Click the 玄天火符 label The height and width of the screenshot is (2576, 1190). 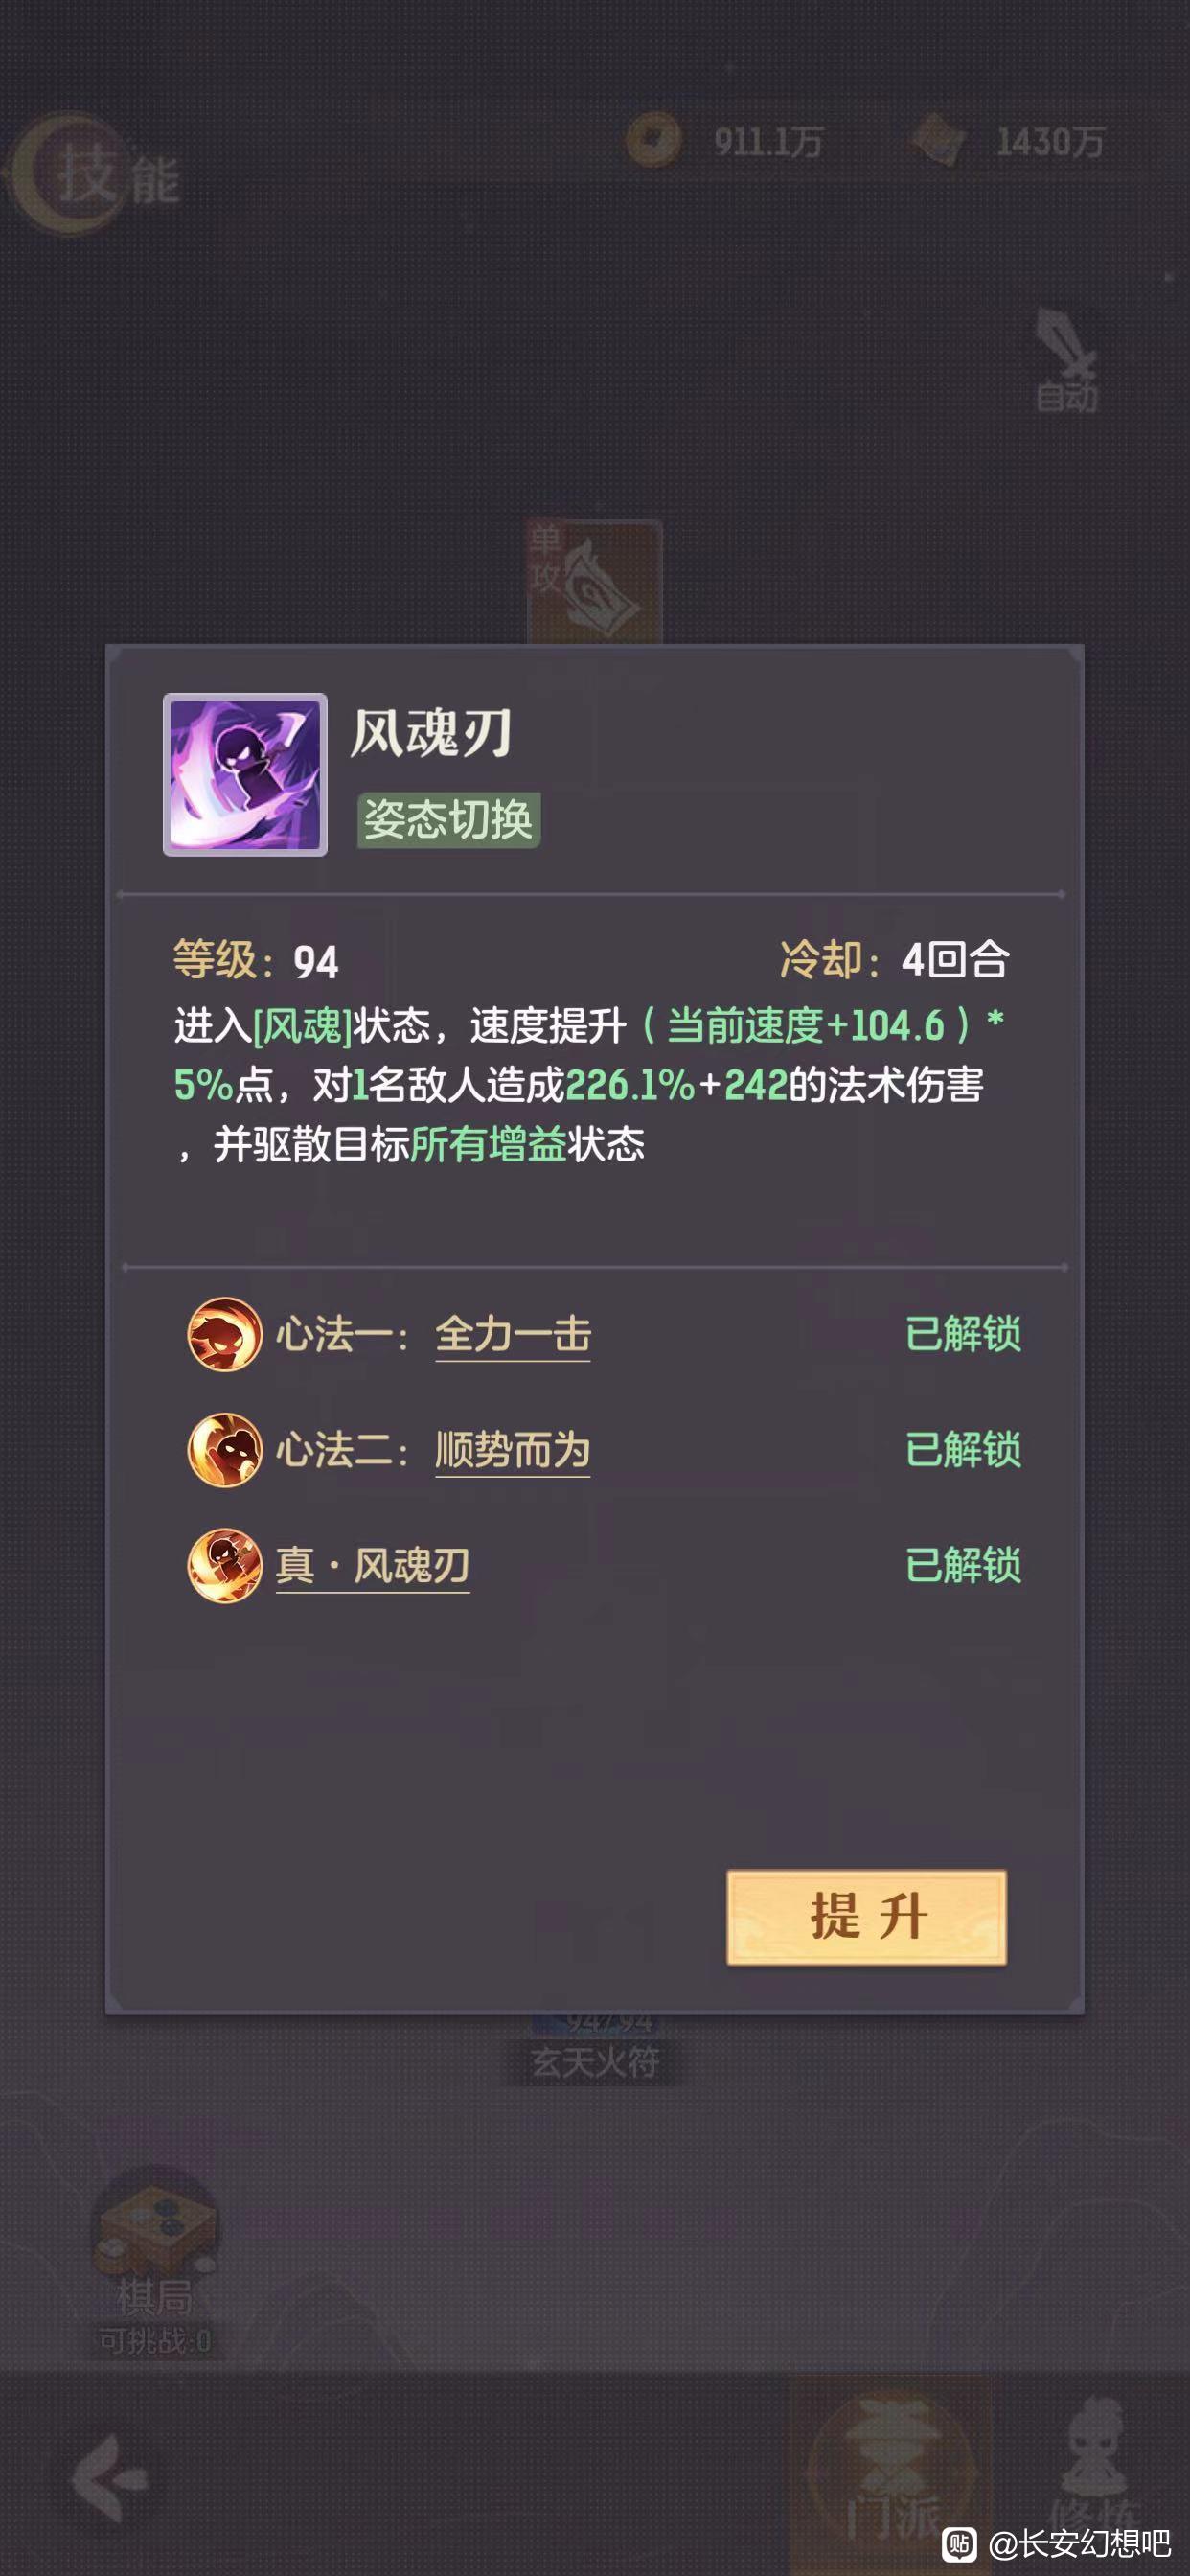595,2061
